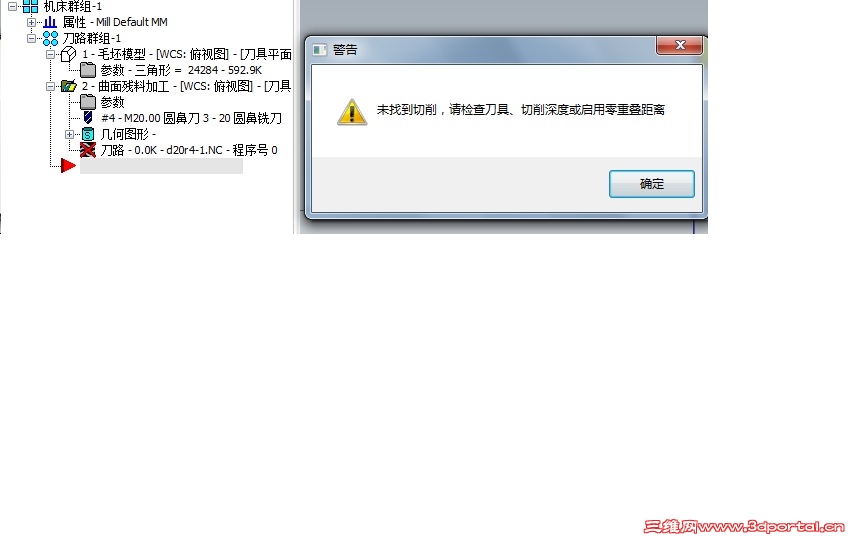Collapse the 2 - 曲面残料加工 operation
This screenshot has width=864, height=540.
pos(51,87)
